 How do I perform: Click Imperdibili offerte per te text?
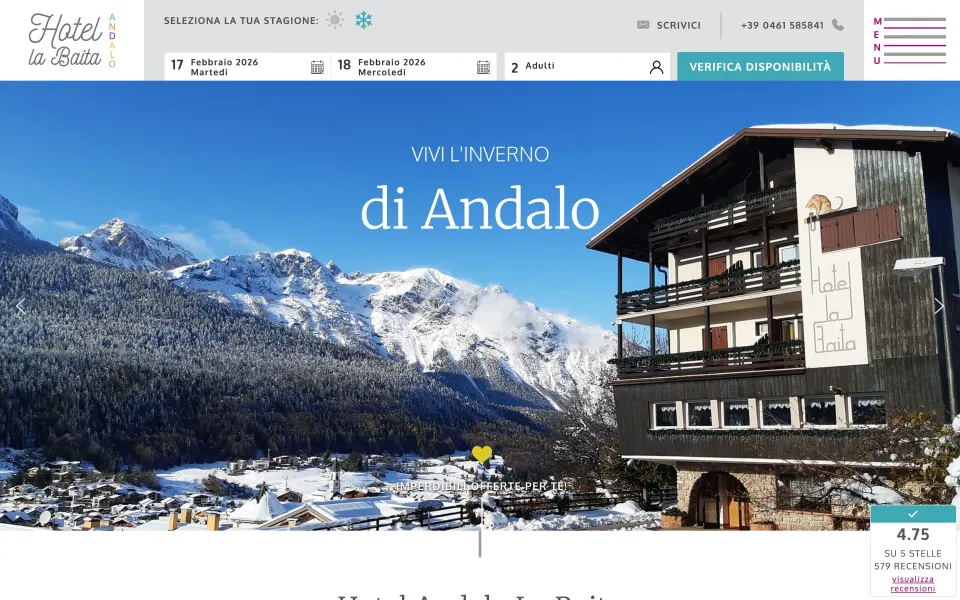pyautogui.click(x=481, y=486)
